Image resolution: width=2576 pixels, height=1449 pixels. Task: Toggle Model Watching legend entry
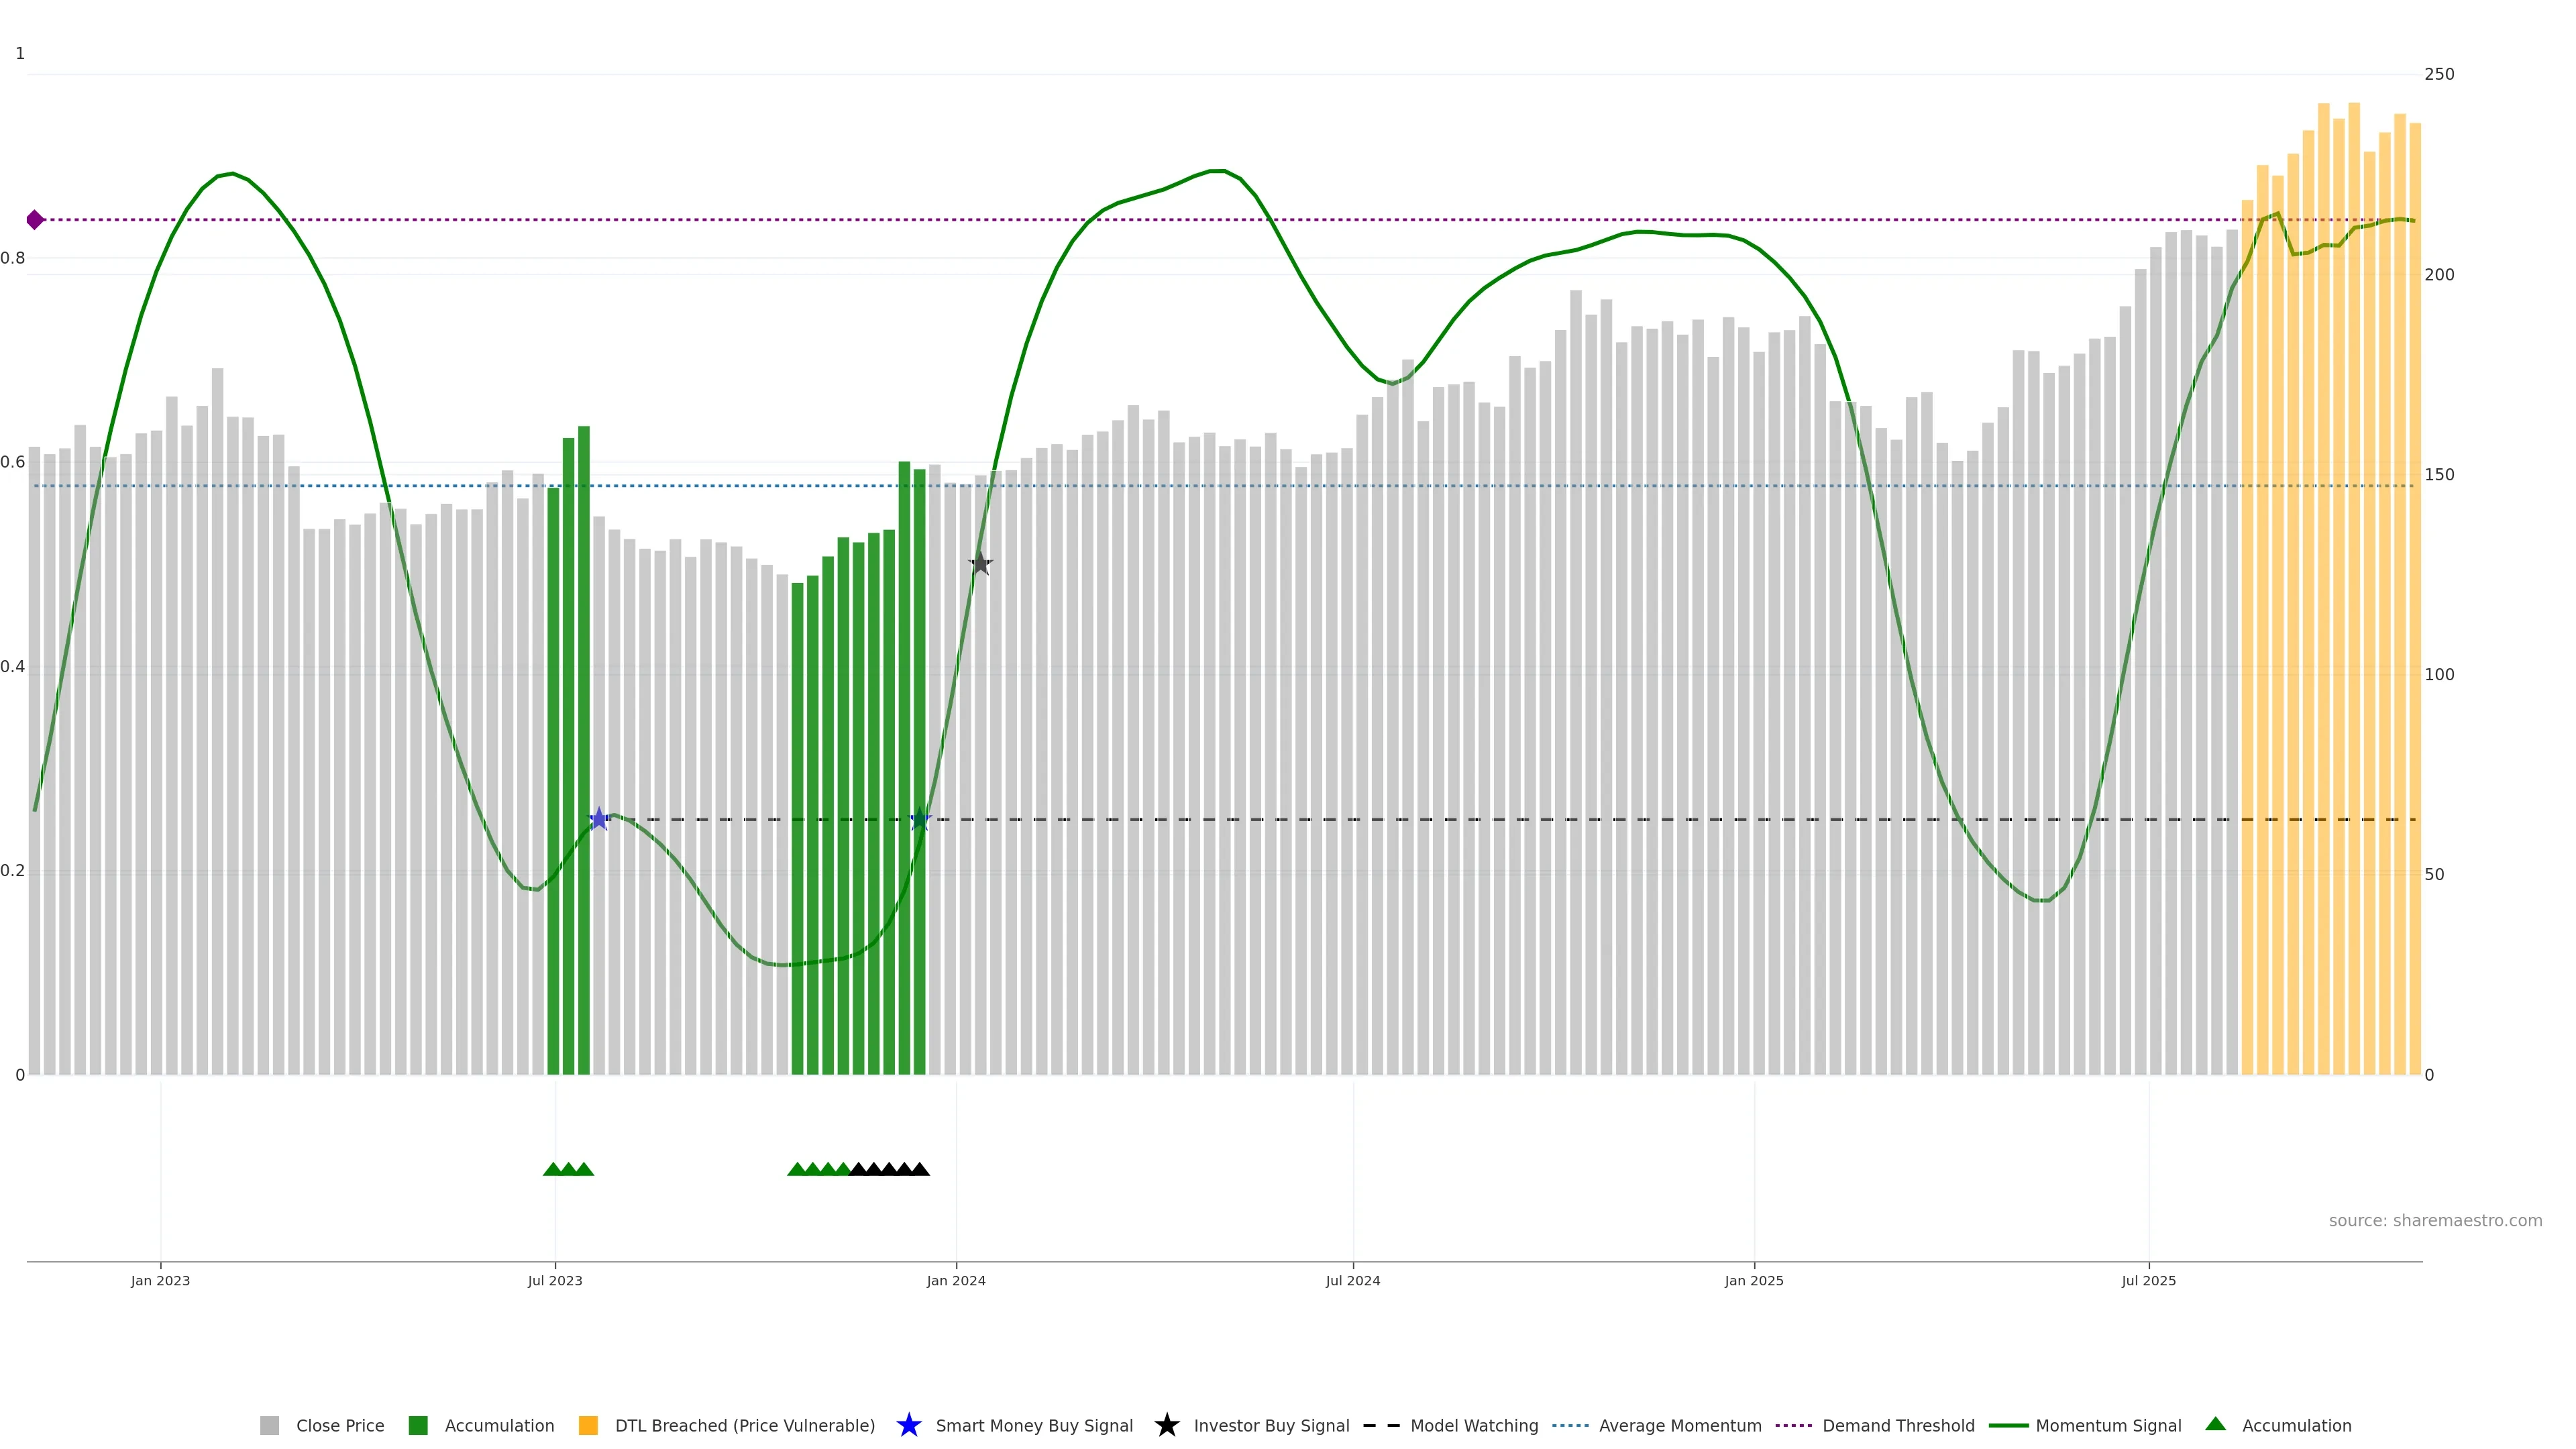tap(1473, 1426)
